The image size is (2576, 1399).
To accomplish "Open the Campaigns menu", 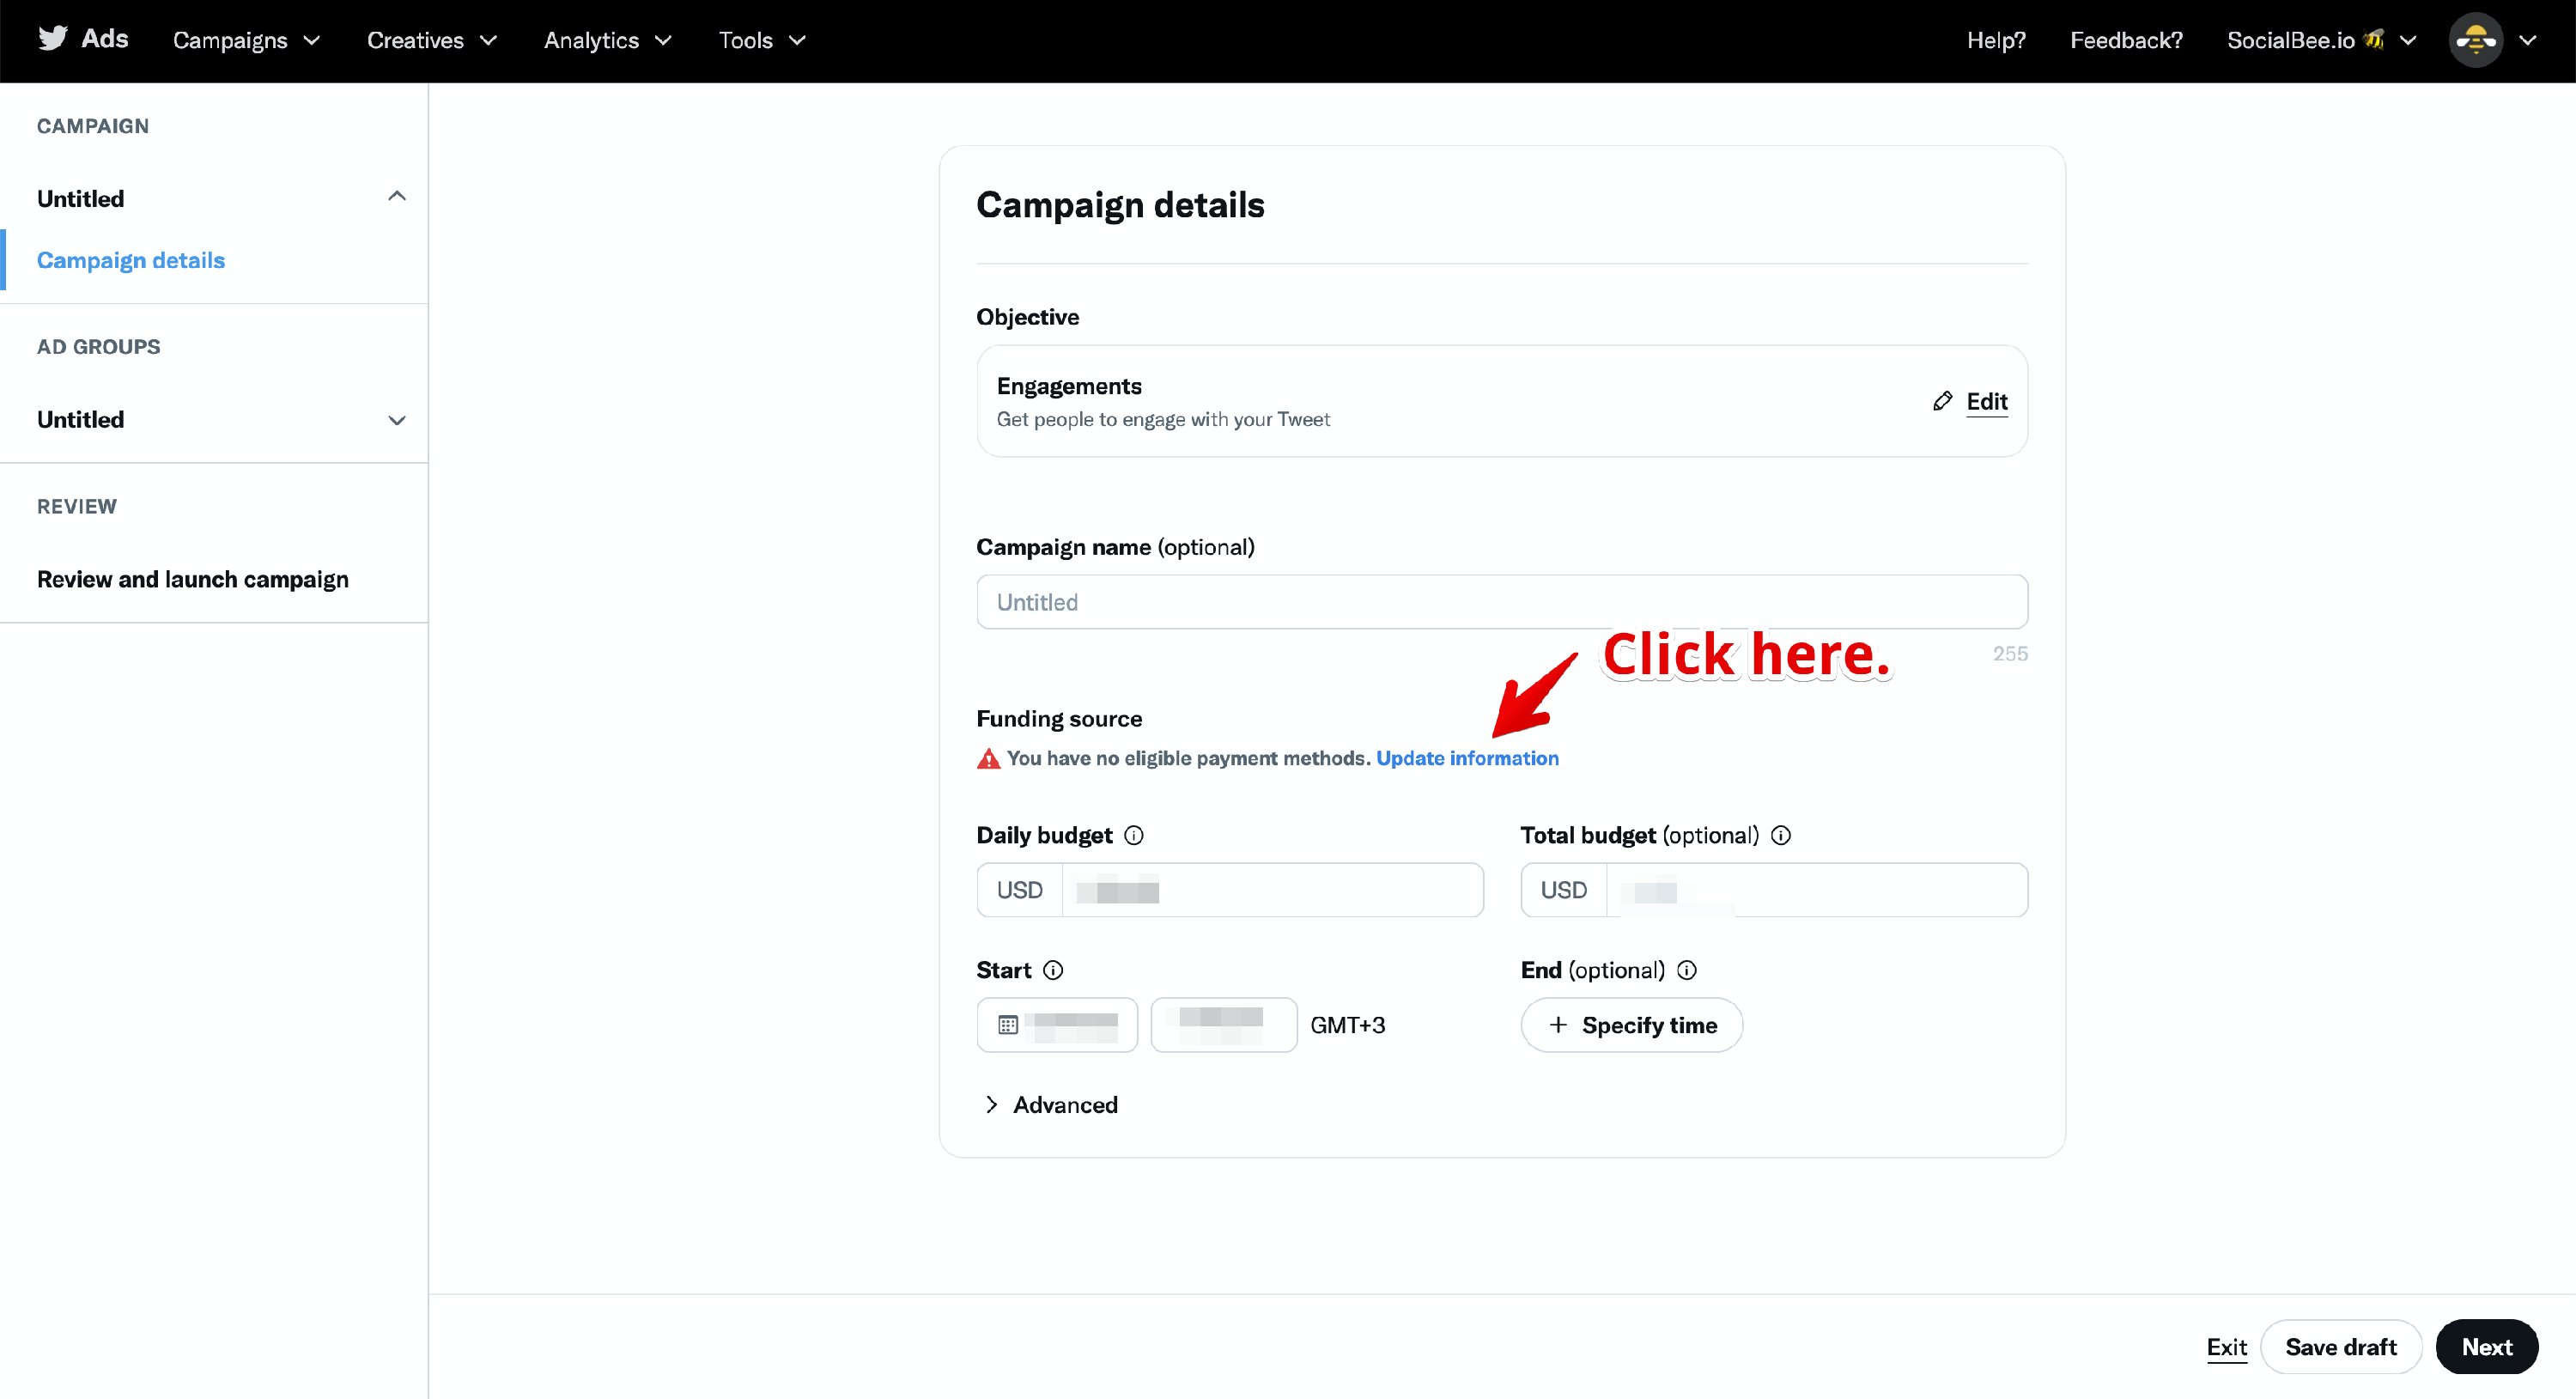I will (246, 40).
